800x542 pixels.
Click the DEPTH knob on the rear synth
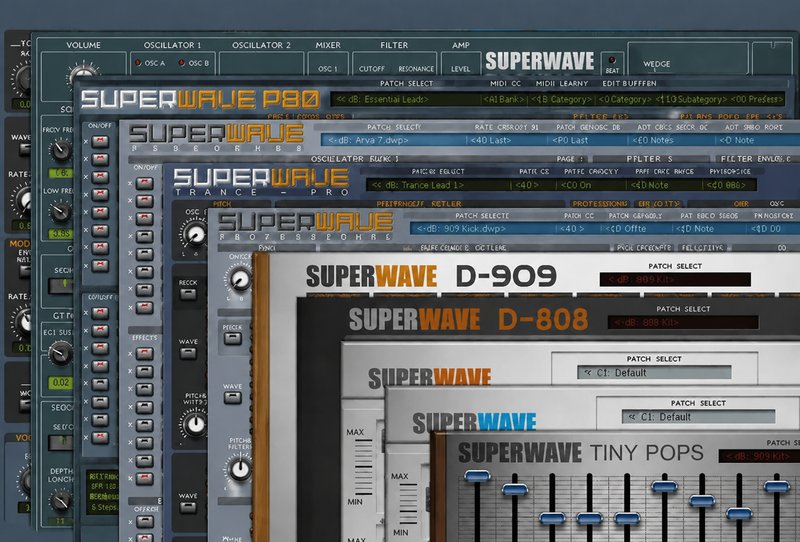(x=60, y=501)
